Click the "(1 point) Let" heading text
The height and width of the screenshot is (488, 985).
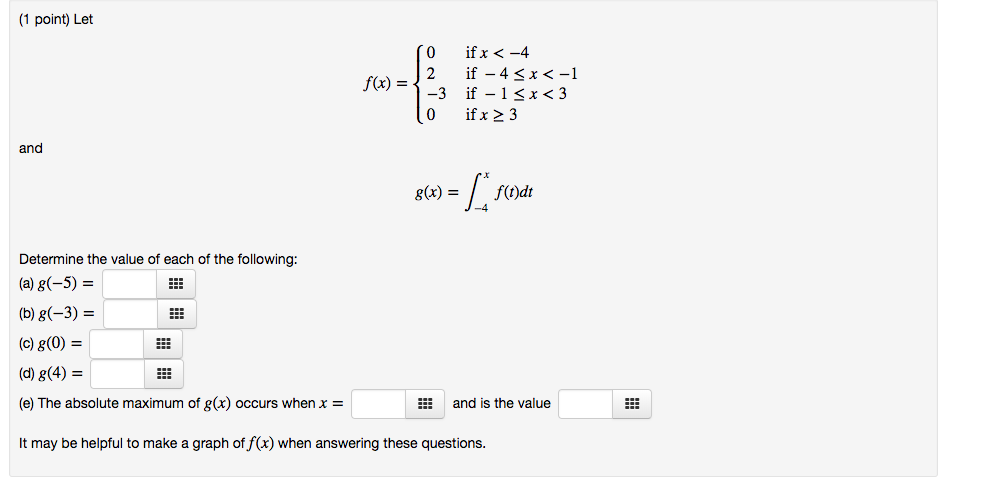tap(56, 19)
